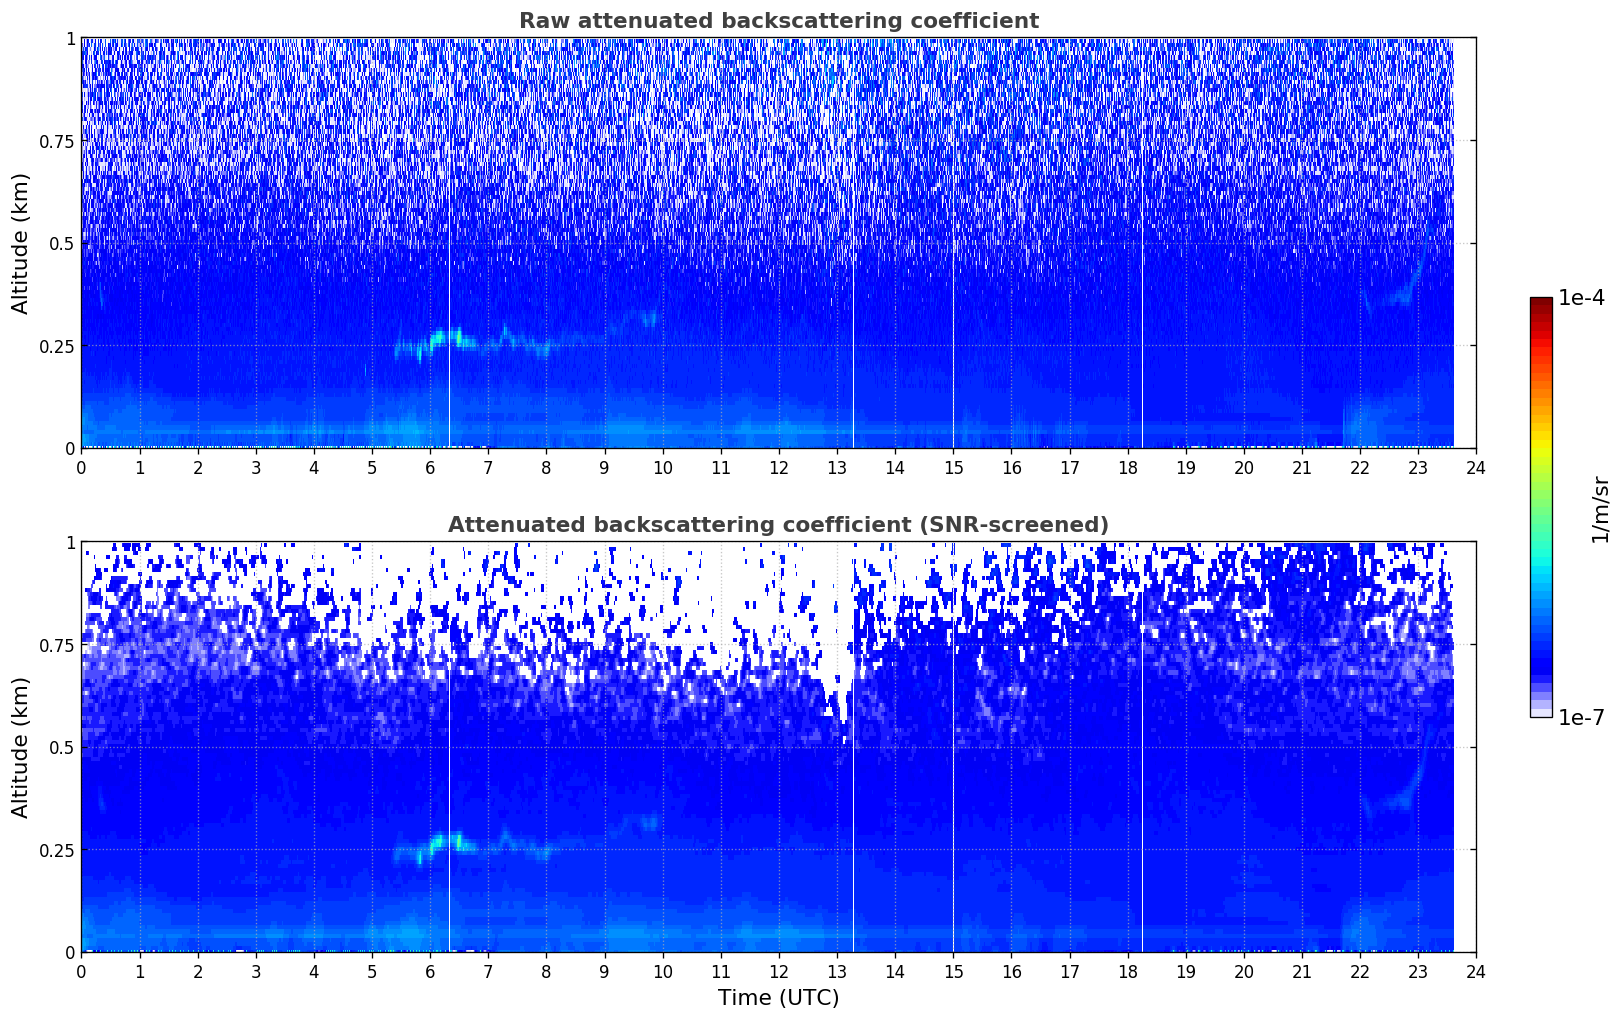This screenshot has height=1020, width=1621.
Task: Click hour 12 tick label under the top plot
Action: point(779,467)
